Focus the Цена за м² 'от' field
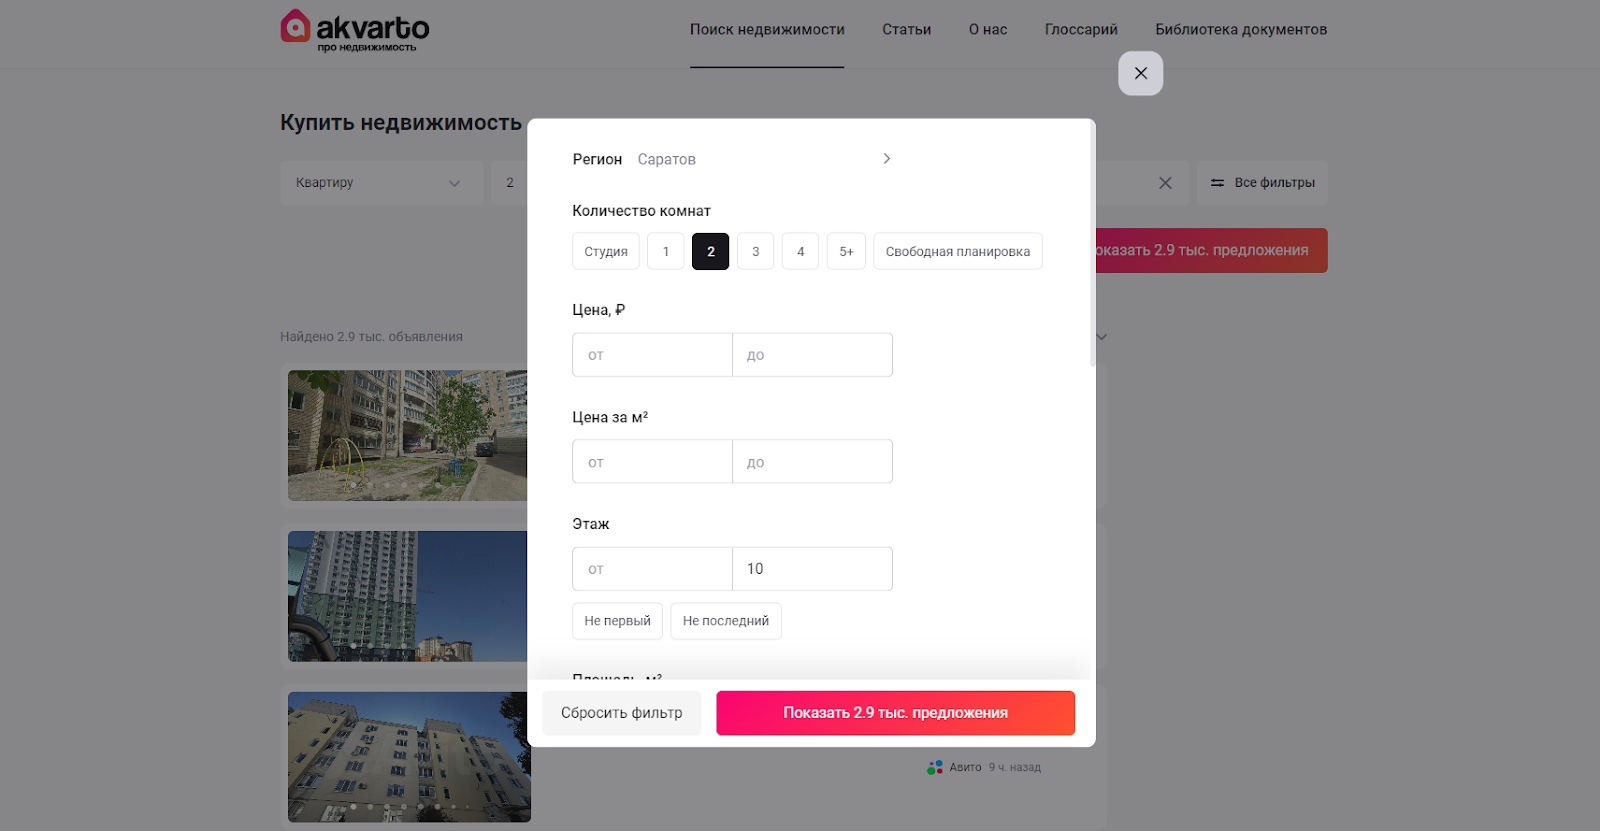 coord(652,462)
